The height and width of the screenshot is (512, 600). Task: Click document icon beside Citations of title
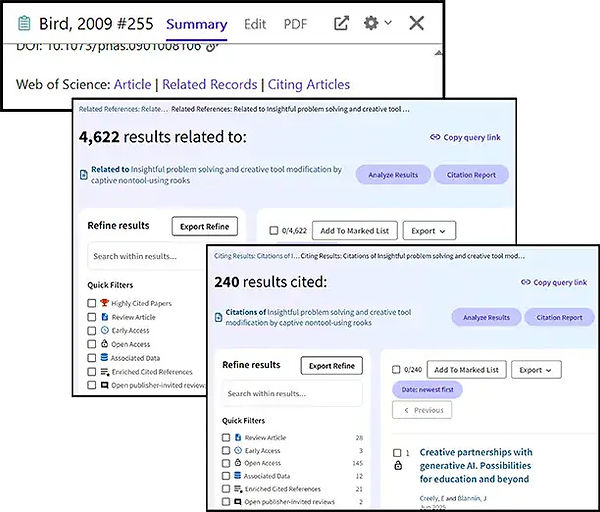[x=218, y=317]
